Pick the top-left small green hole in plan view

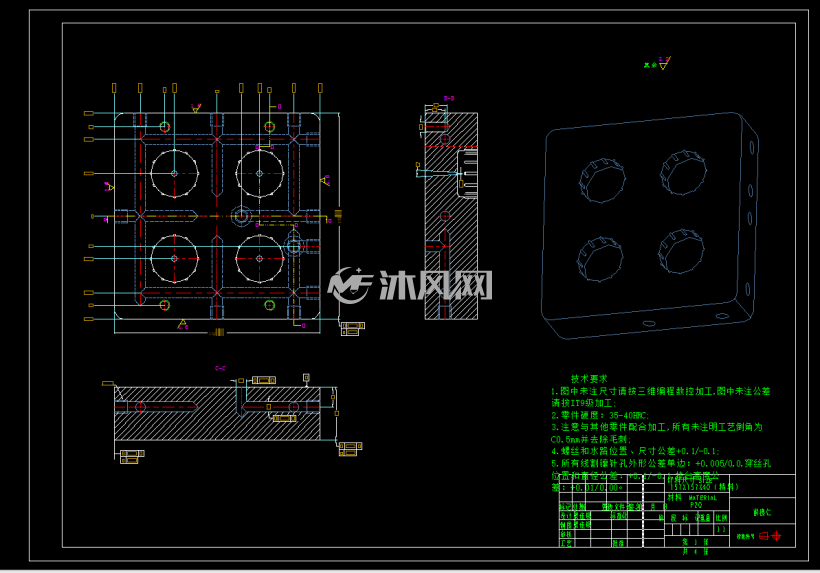point(165,127)
